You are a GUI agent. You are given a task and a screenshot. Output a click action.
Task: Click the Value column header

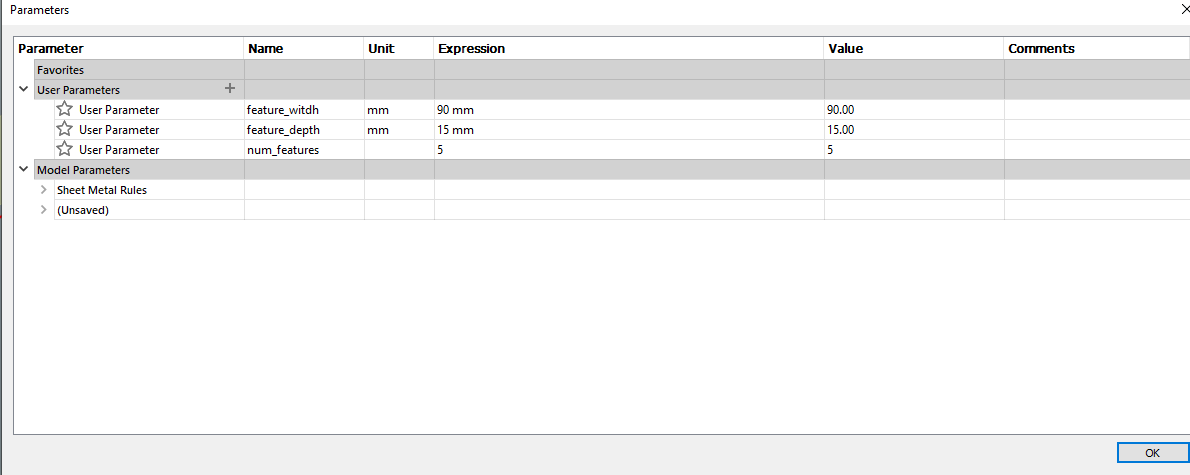[915, 49]
